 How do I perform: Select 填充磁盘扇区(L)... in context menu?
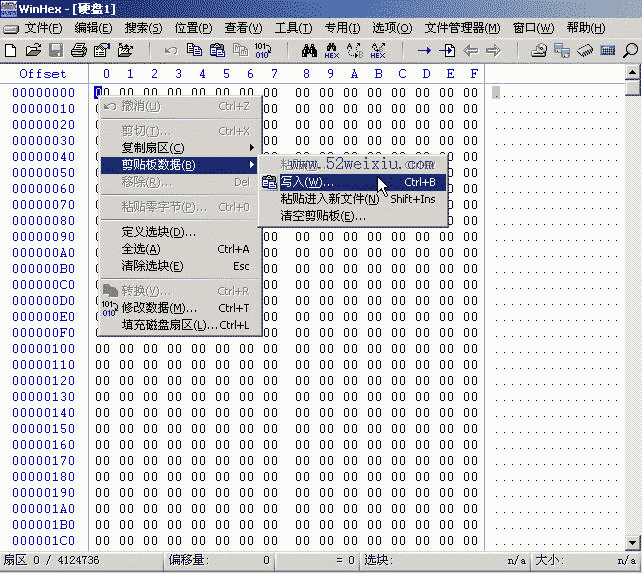point(179,325)
